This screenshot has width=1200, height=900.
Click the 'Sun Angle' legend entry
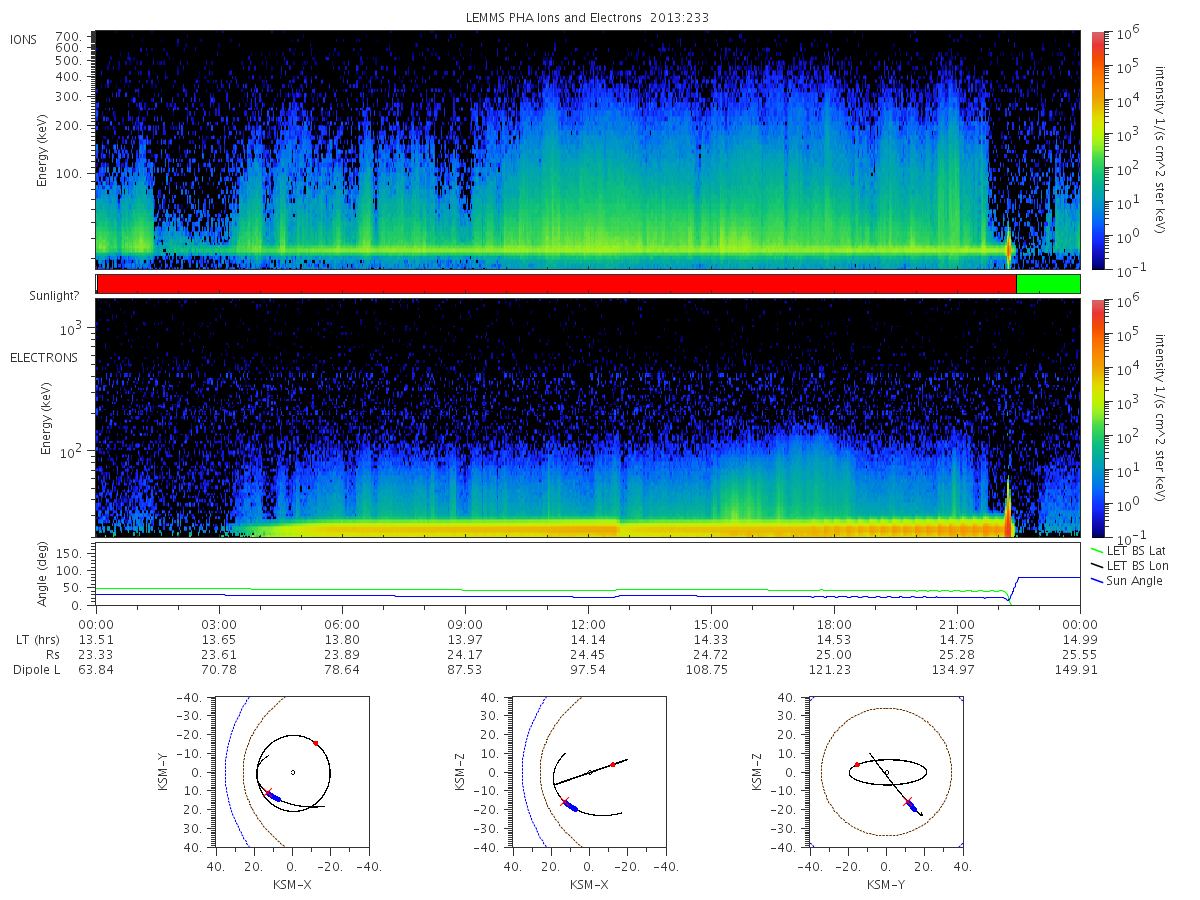pos(1127,580)
